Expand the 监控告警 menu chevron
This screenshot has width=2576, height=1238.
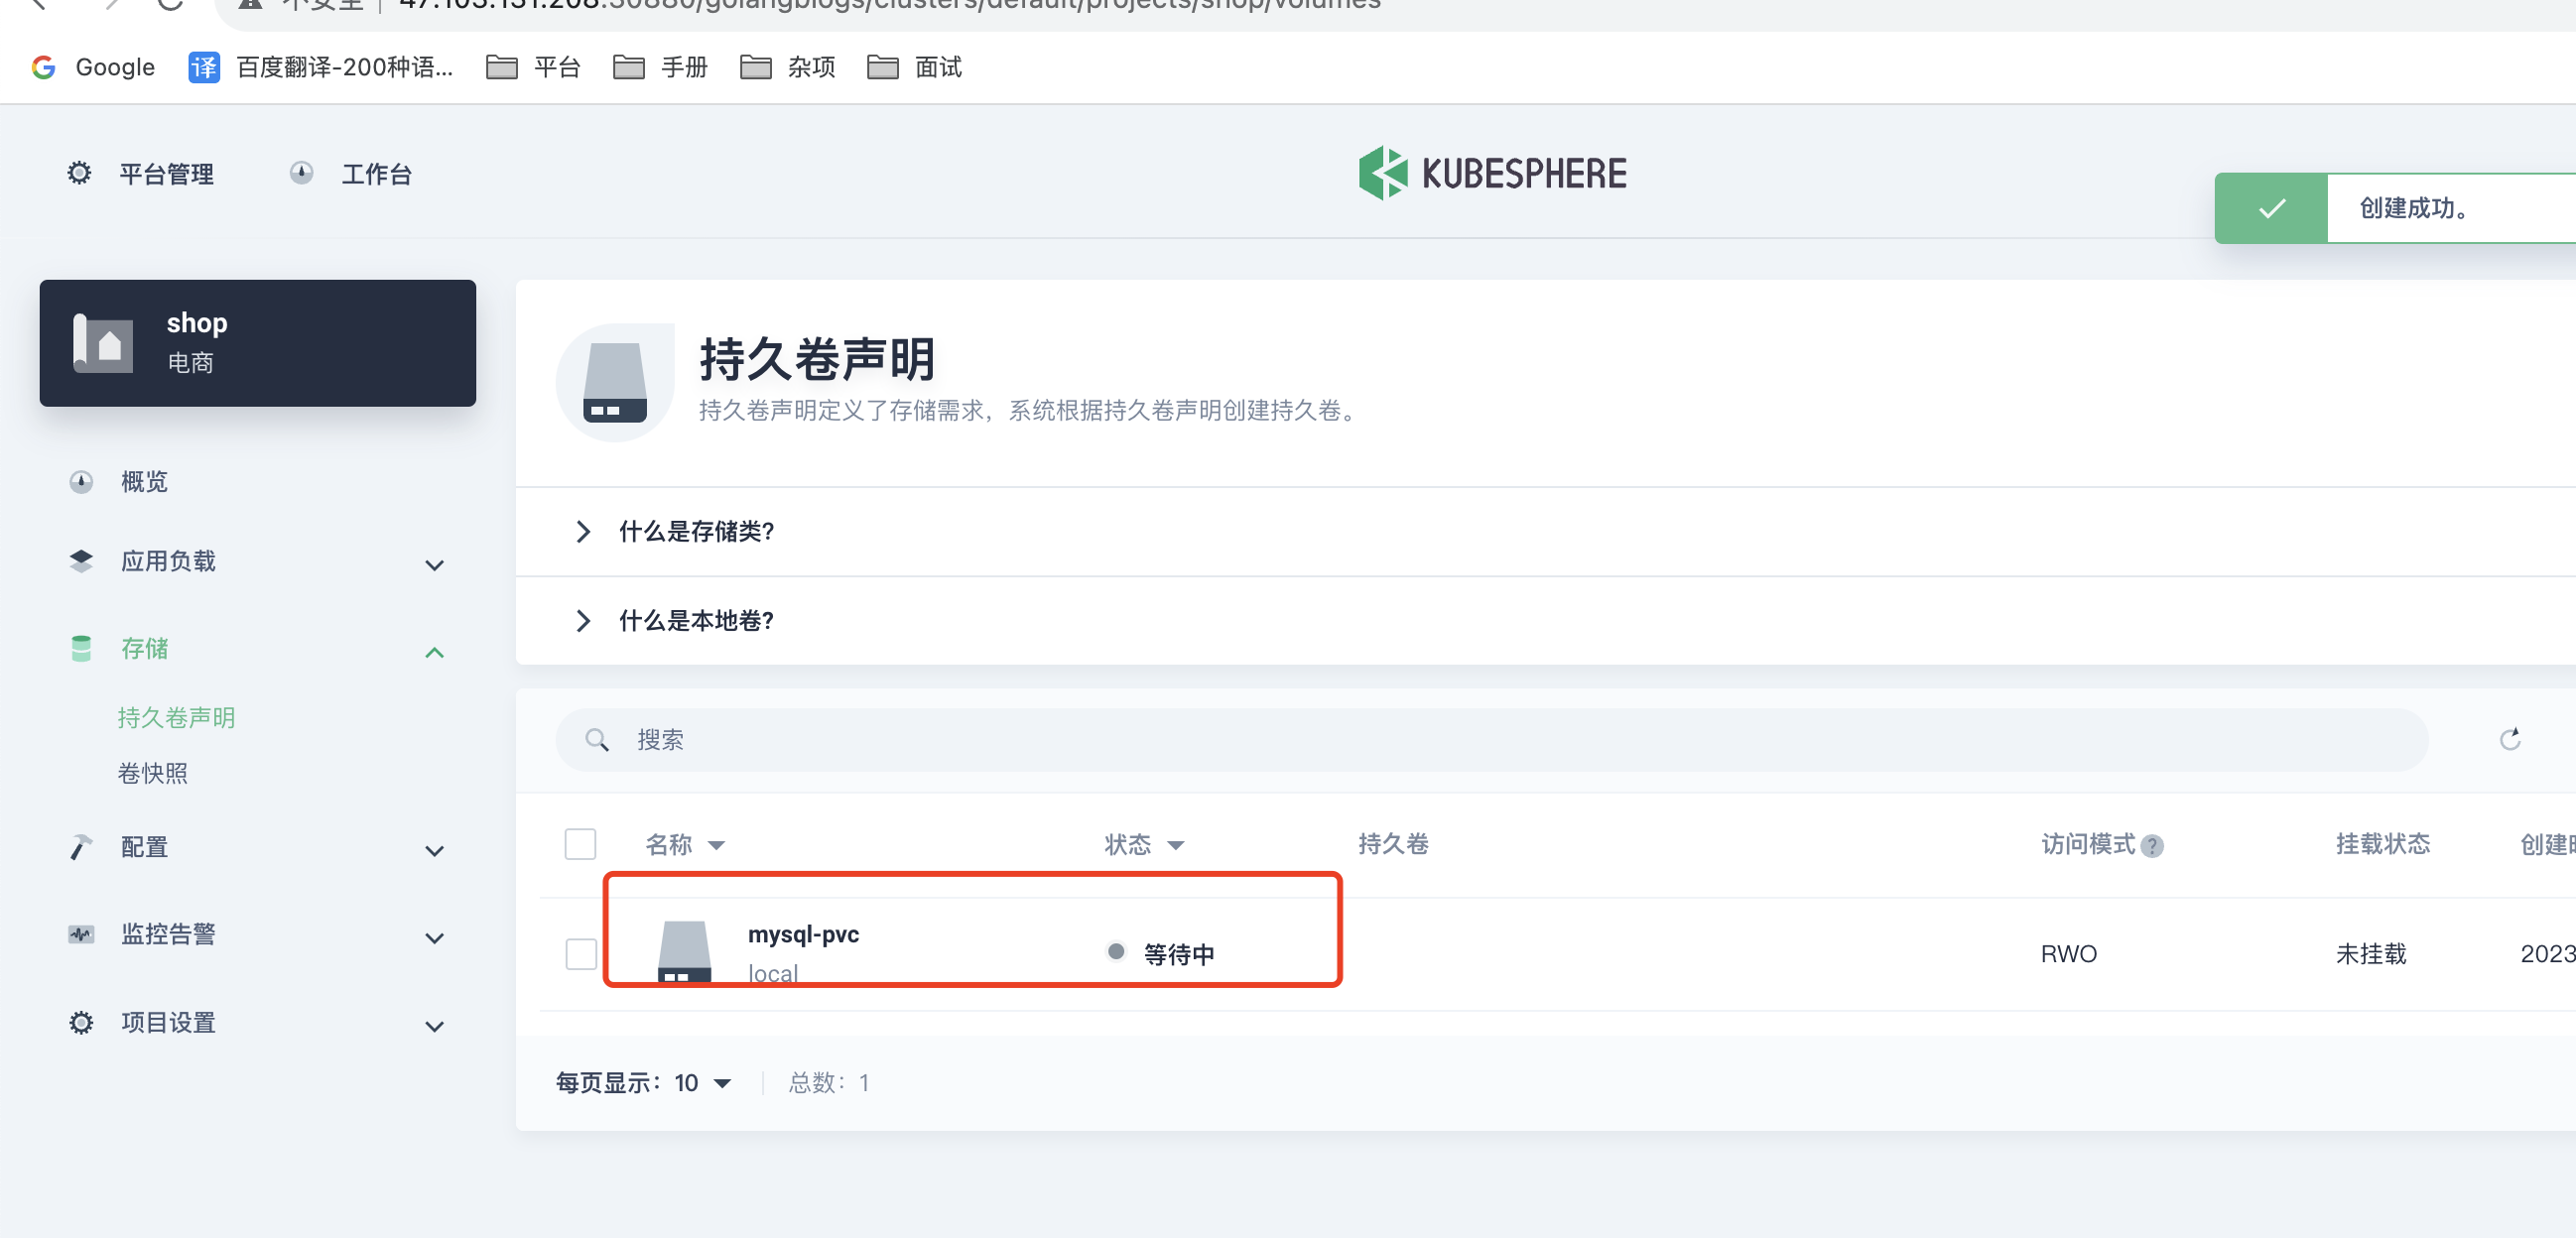tap(434, 938)
